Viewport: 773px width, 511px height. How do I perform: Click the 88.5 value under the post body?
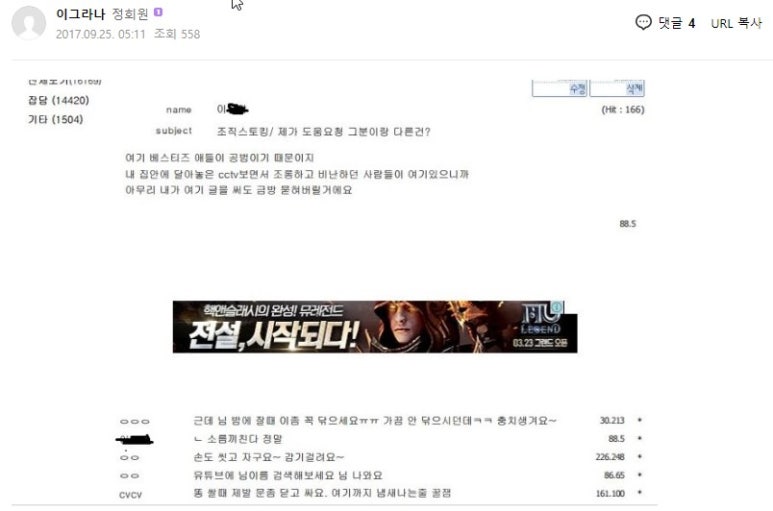[628, 224]
